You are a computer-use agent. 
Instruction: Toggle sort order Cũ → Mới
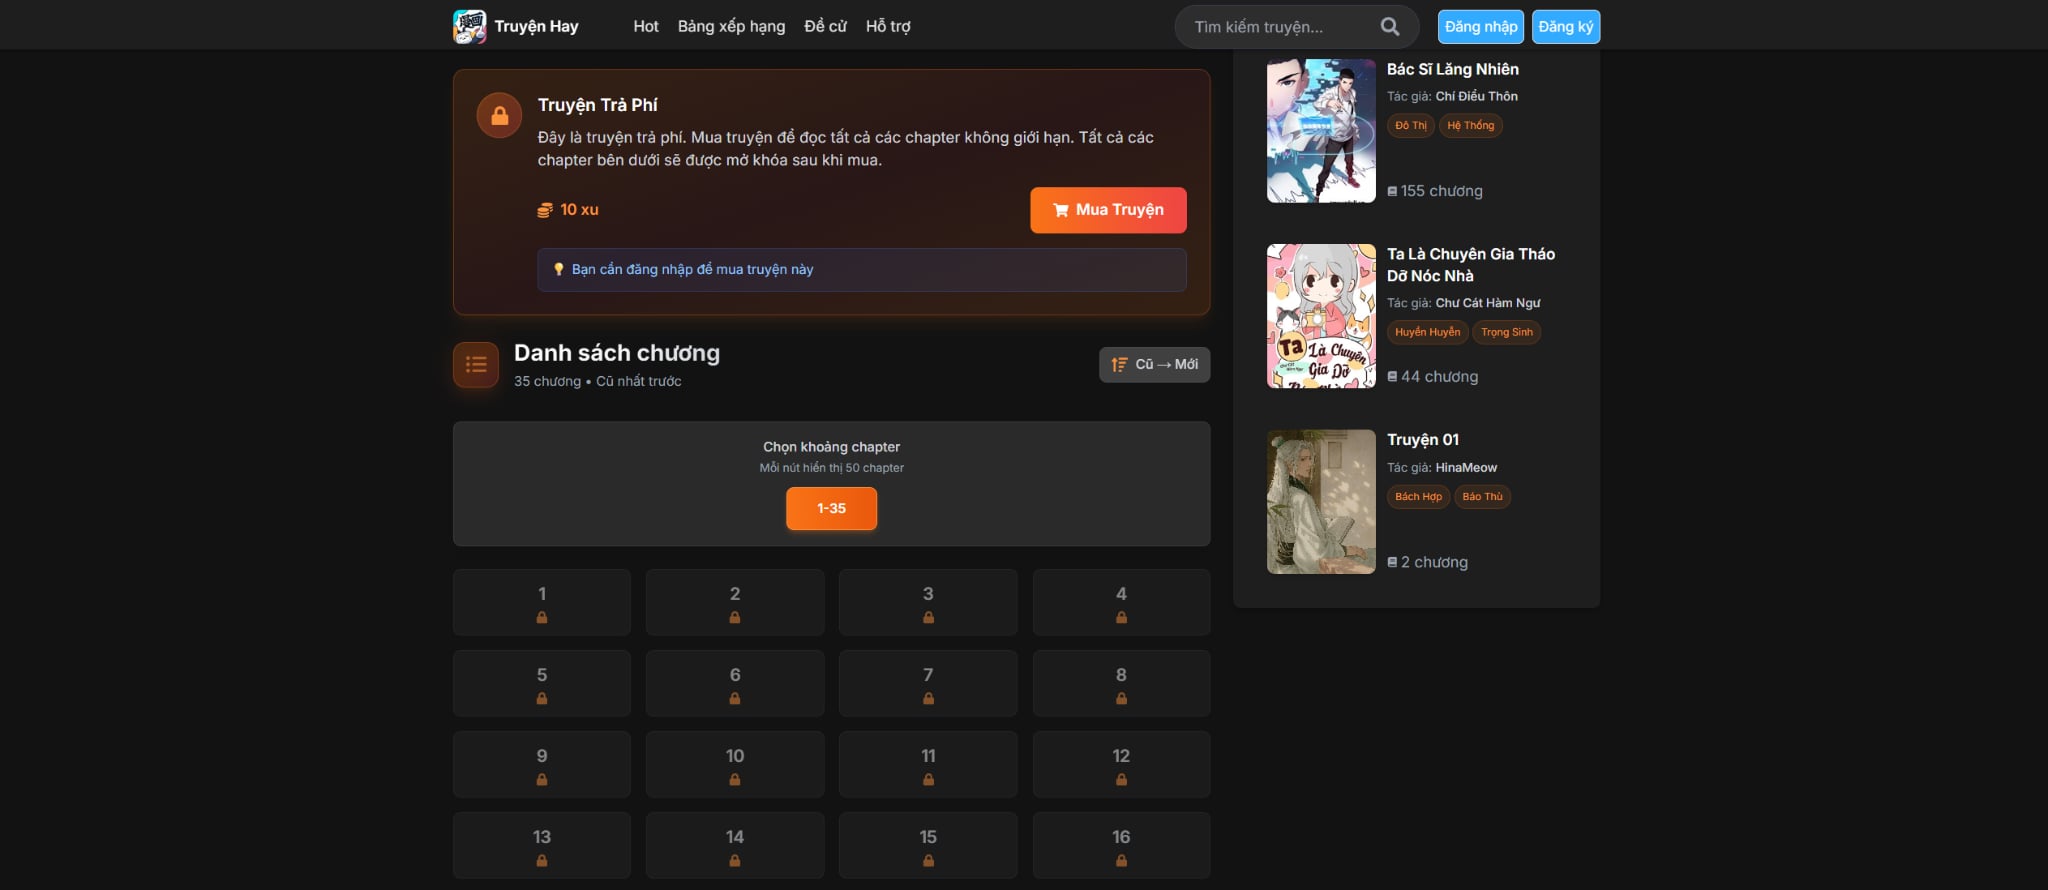coord(1154,365)
